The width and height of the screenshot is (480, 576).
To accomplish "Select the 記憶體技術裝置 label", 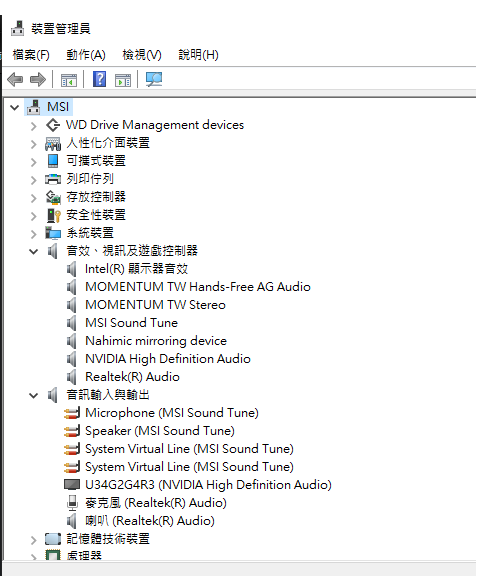I will 108,539.
